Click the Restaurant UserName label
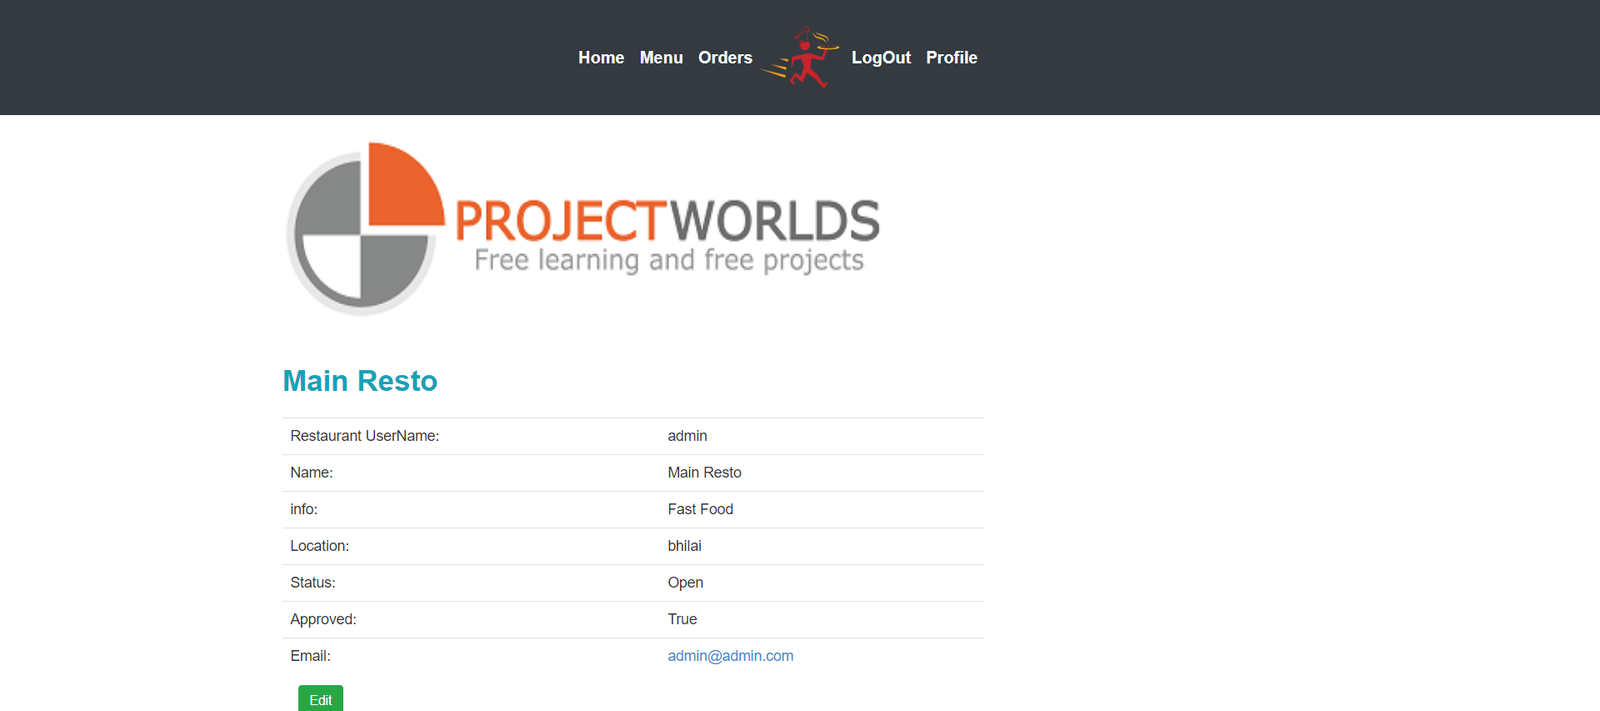Viewport: 1600px width, 711px height. [364, 436]
